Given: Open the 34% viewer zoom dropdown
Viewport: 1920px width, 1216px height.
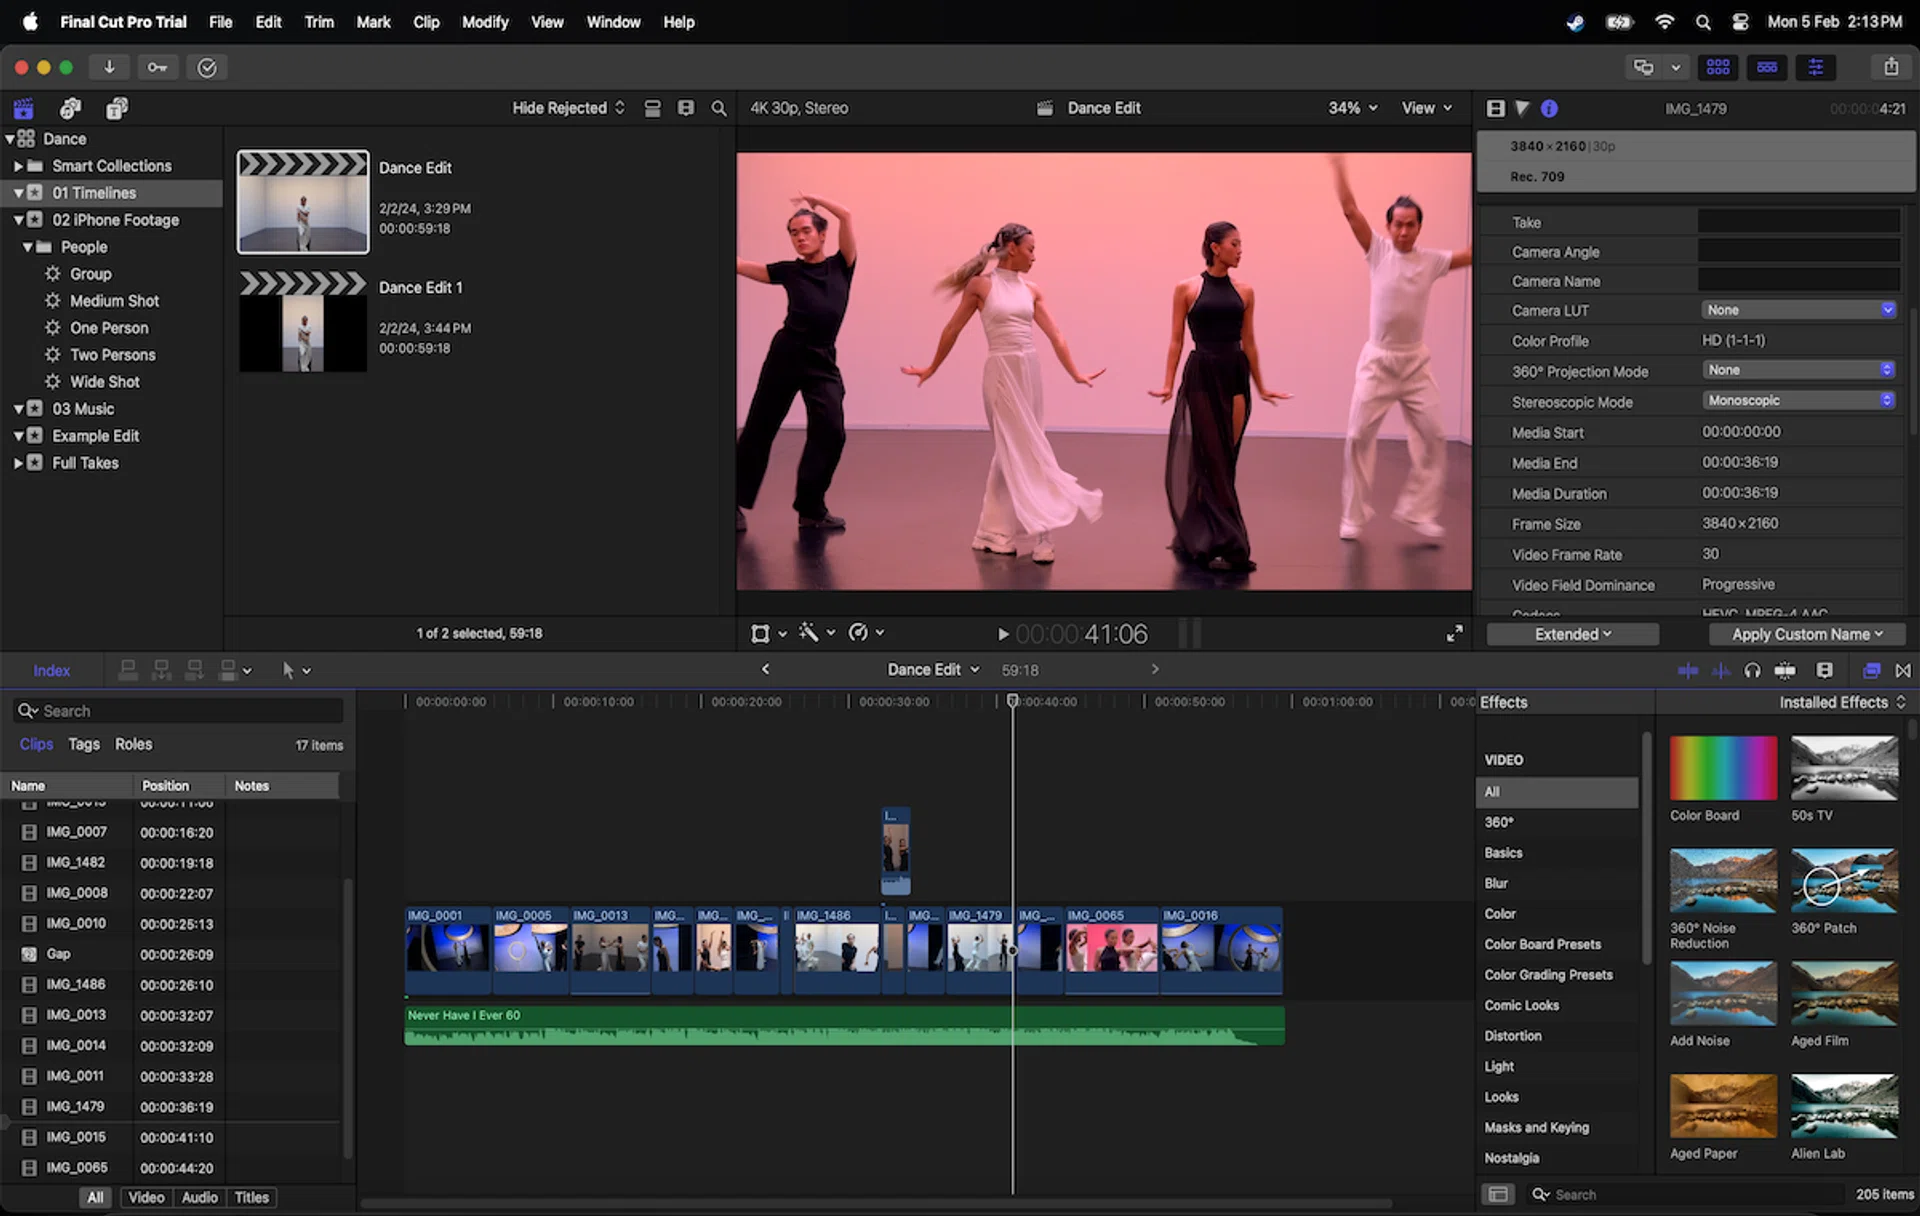Looking at the screenshot, I should click(x=1352, y=108).
